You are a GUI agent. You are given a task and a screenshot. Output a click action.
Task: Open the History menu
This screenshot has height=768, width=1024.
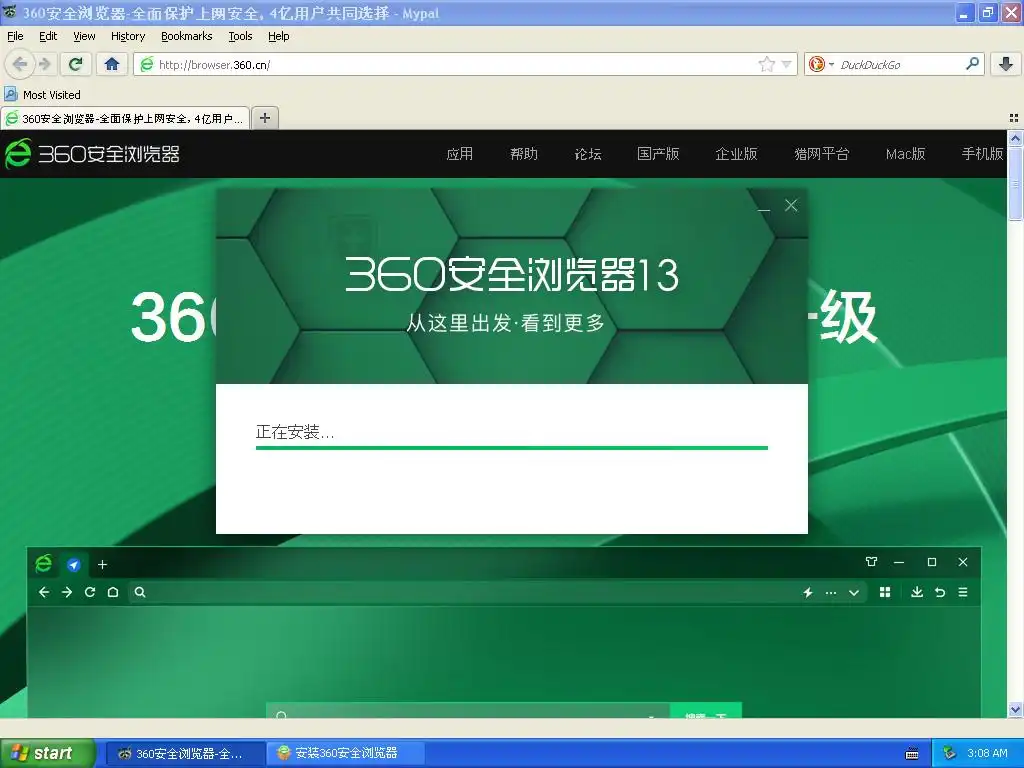pyautogui.click(x=127, y=36)
